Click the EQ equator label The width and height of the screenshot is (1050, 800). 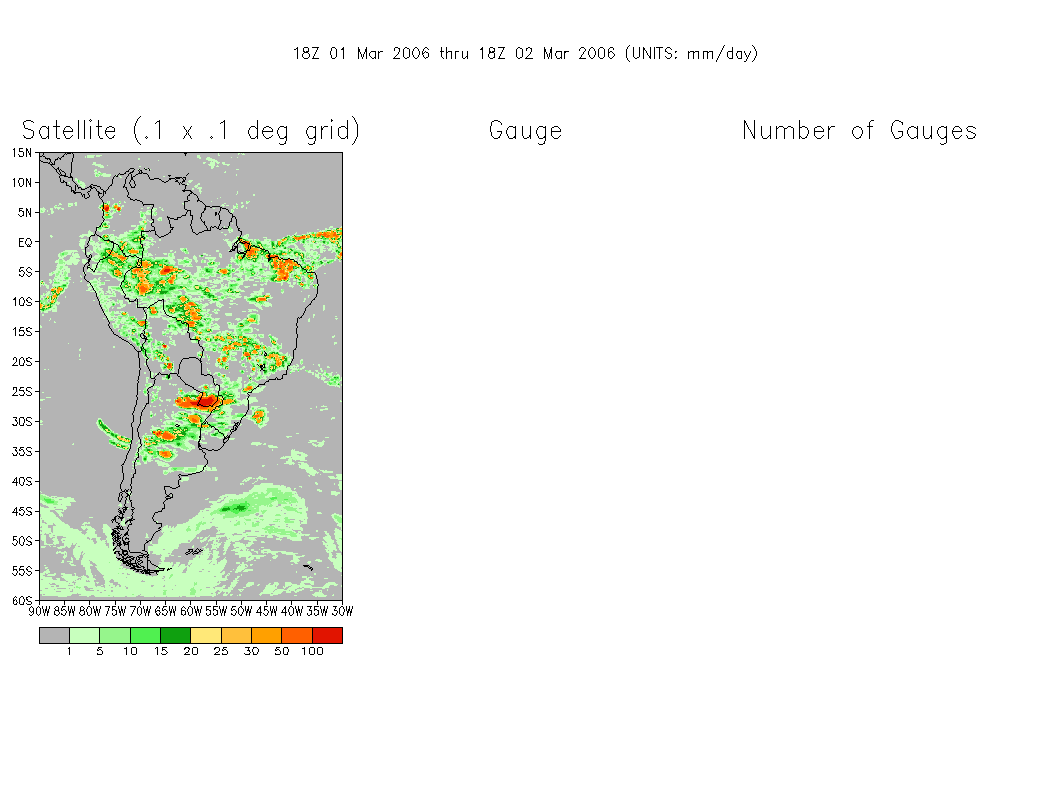[25, 242]
